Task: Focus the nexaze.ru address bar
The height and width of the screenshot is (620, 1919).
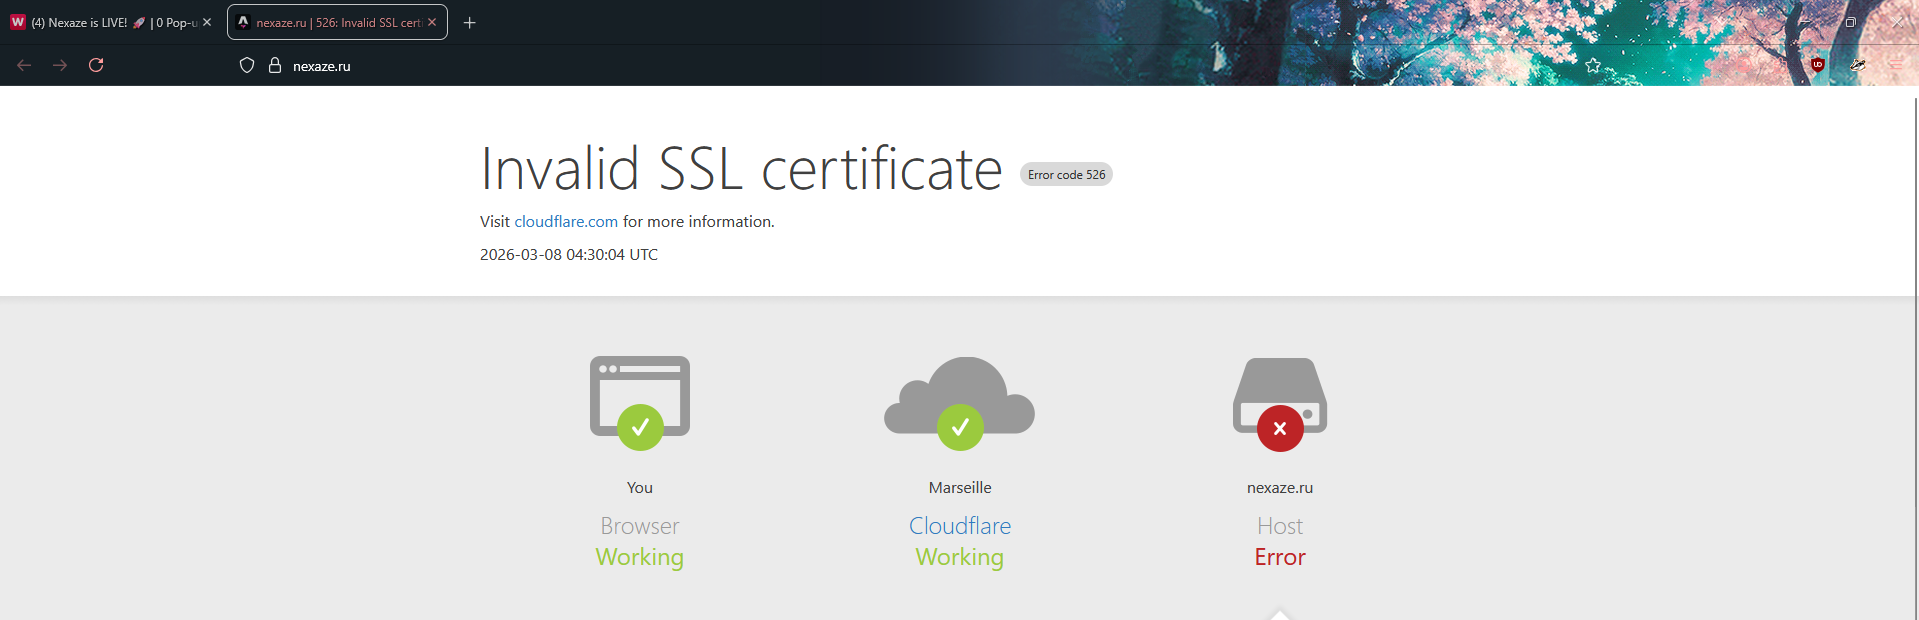Action: (x=900, y=66)
